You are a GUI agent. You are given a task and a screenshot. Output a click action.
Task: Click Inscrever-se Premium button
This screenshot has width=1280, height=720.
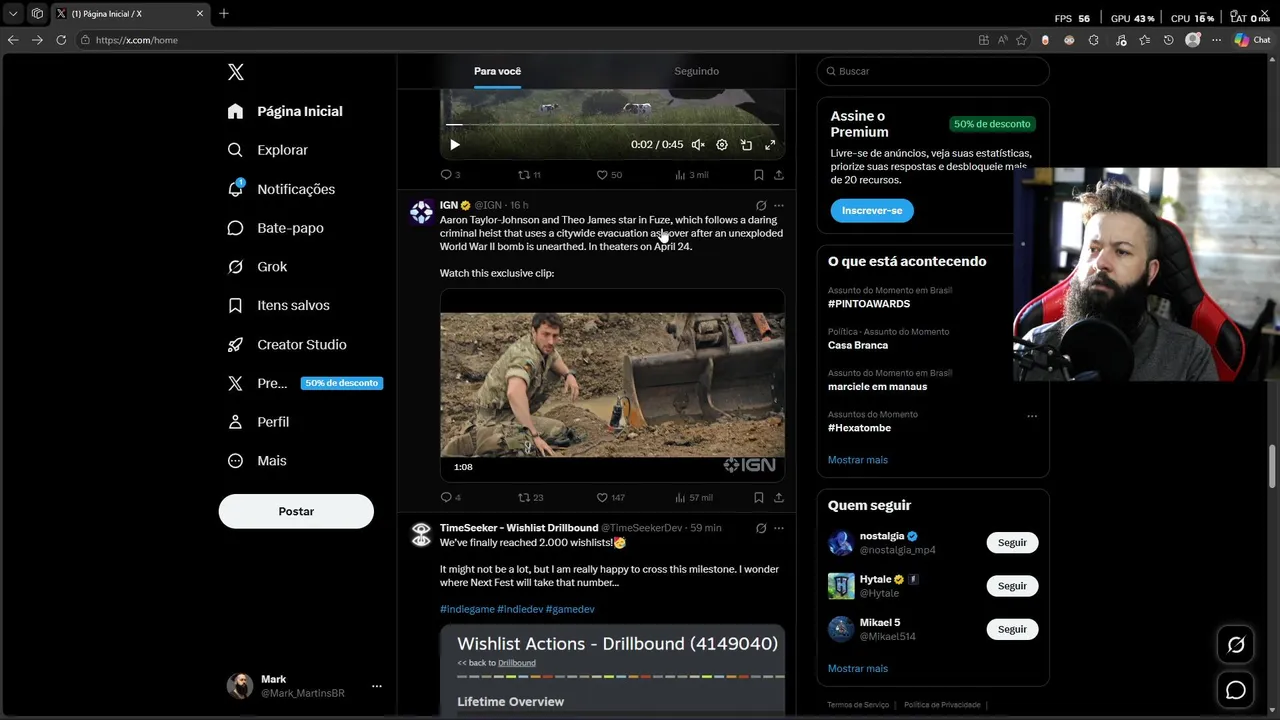click(x=871, y=211)
